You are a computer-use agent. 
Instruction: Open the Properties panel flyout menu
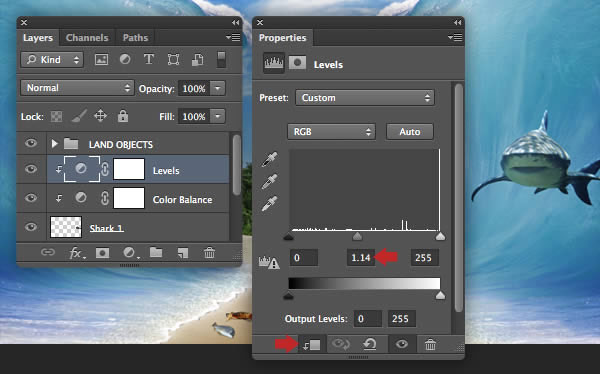click(x=455, y=38)
